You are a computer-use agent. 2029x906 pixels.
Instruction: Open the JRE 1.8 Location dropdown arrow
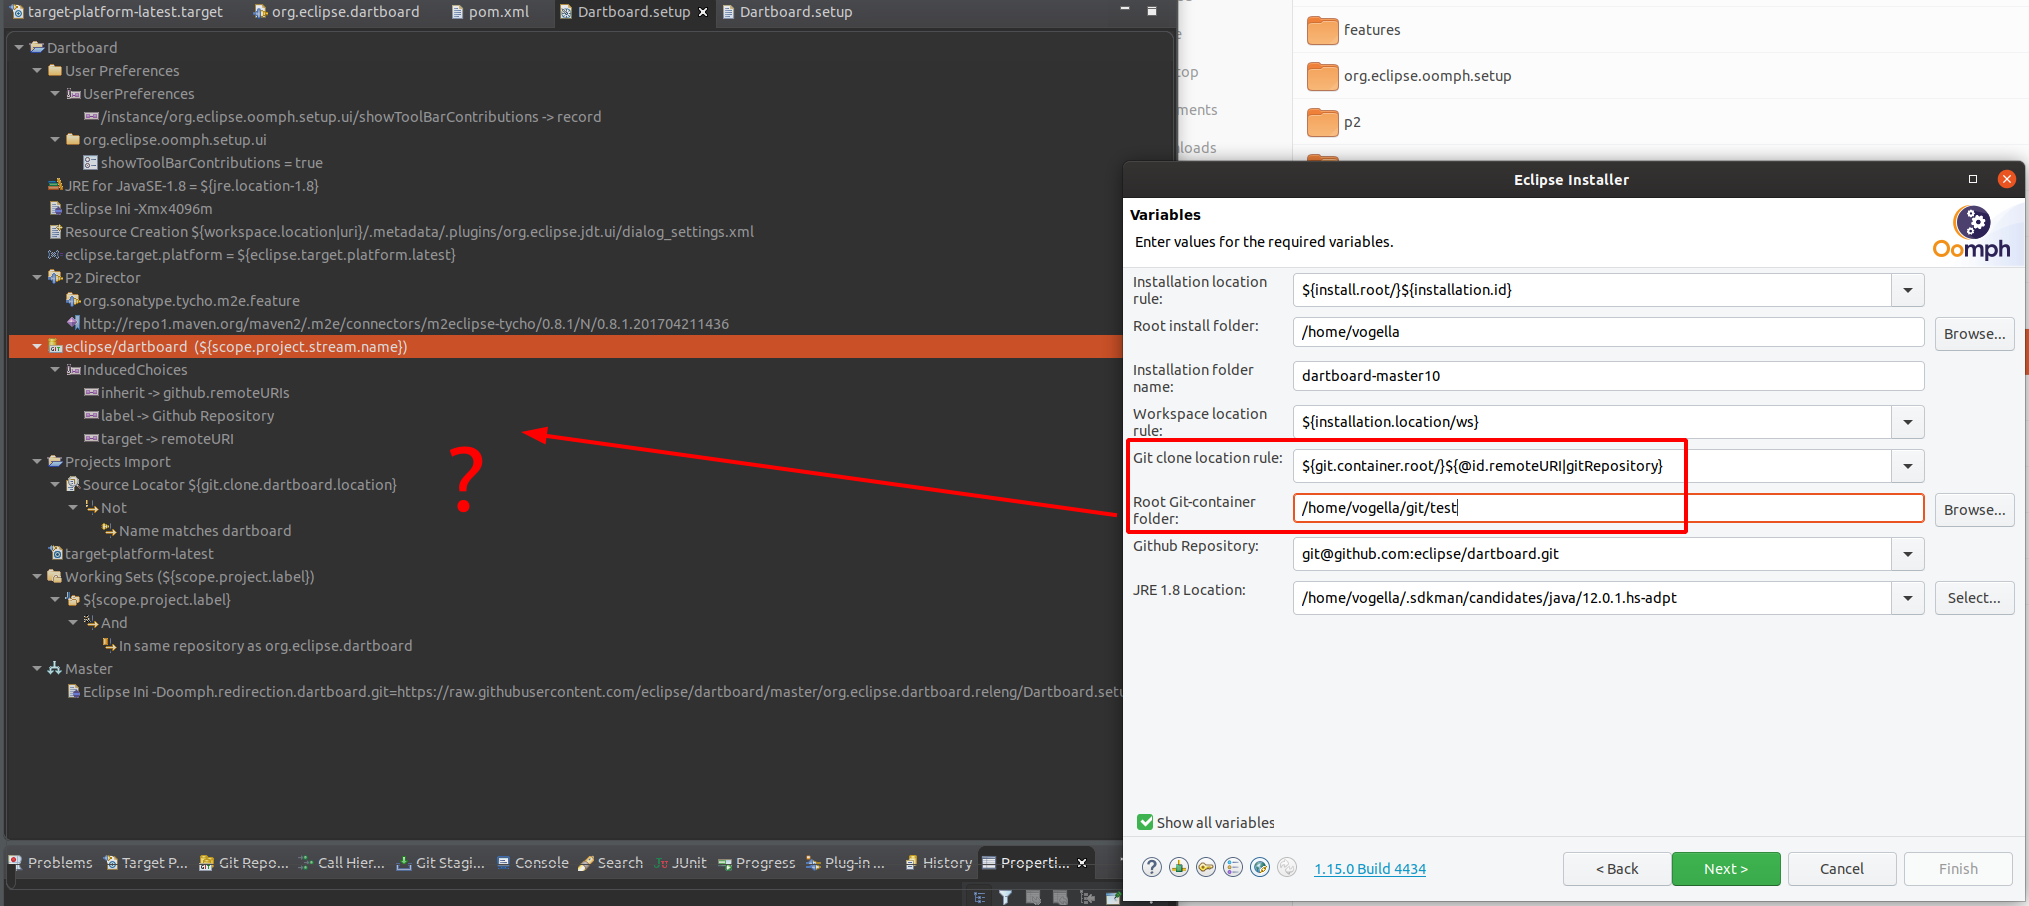click(x=1908, y=598)
